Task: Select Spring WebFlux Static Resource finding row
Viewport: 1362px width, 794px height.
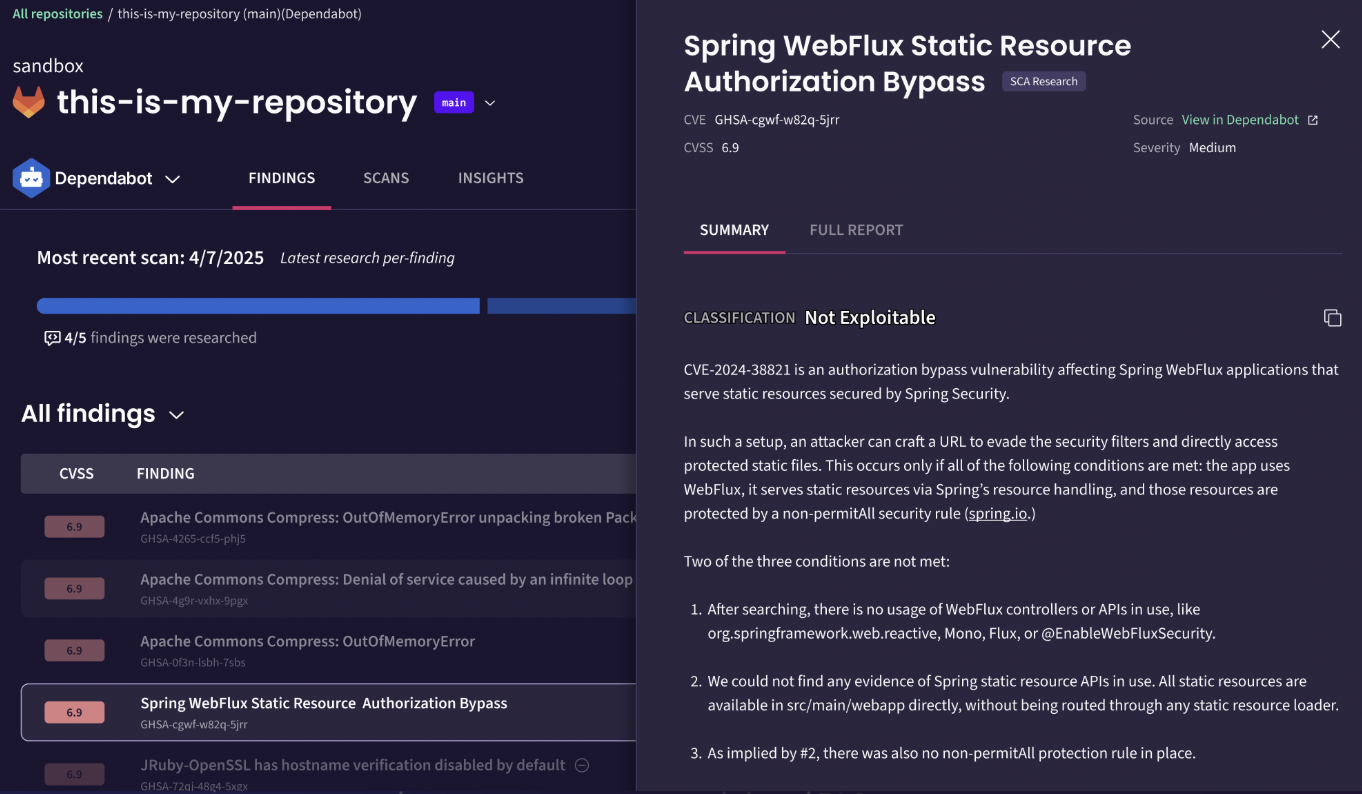Action: point(328,712)
